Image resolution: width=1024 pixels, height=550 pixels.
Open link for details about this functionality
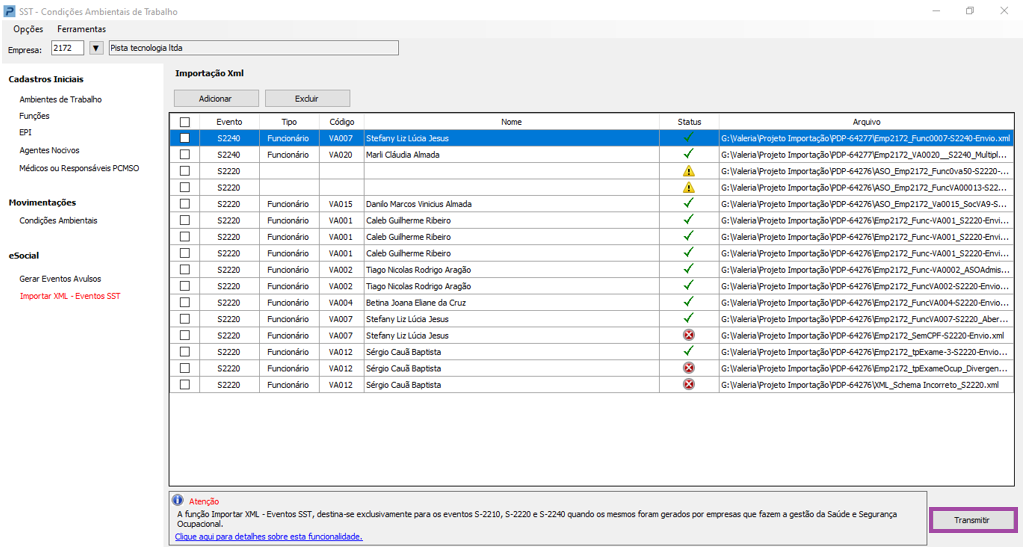pyautogui.click(x=268, y=536)
